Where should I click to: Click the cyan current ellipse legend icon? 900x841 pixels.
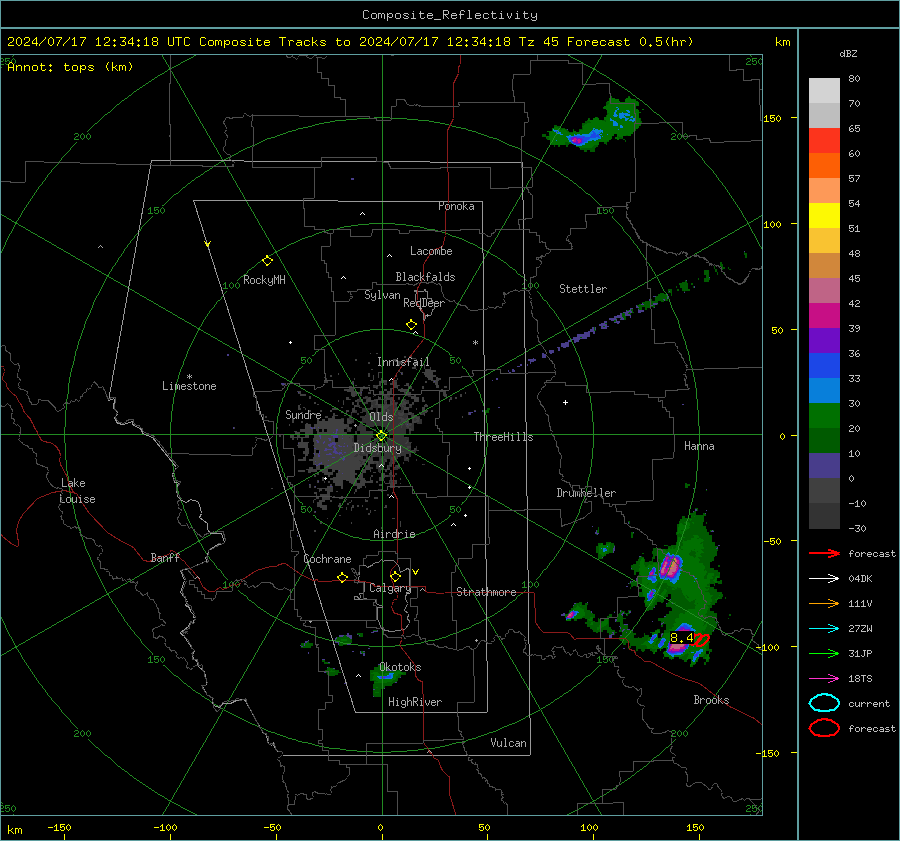824,703
